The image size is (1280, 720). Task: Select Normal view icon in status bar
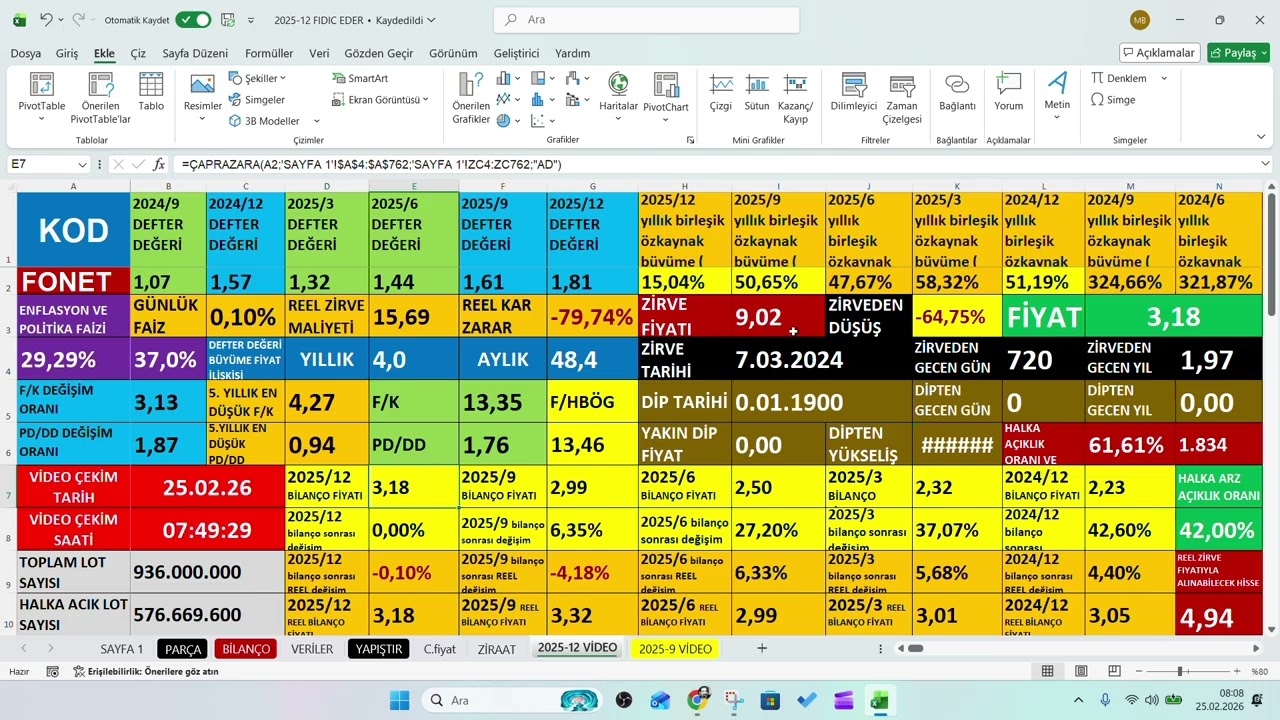1048,671
